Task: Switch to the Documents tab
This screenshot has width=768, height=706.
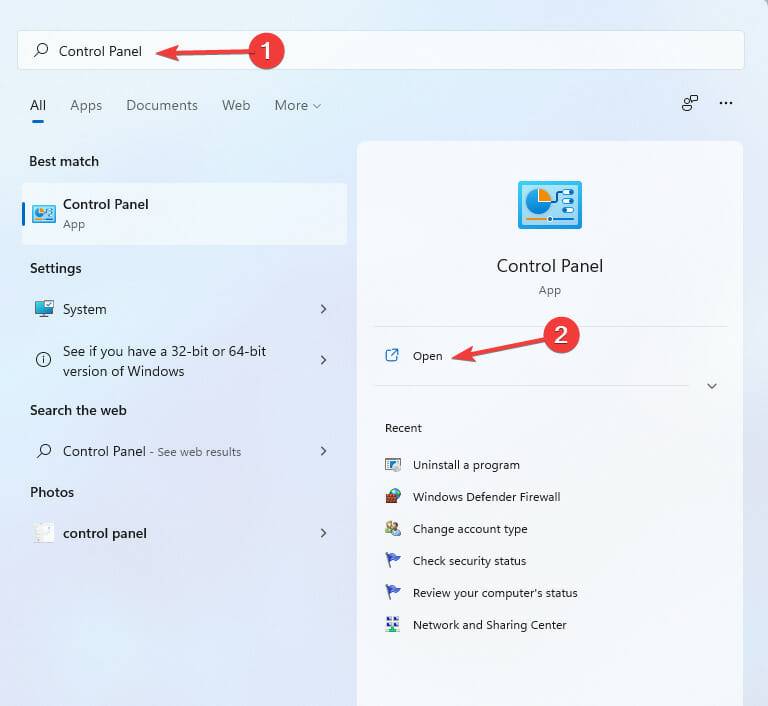Action: [x=162, y=105]
